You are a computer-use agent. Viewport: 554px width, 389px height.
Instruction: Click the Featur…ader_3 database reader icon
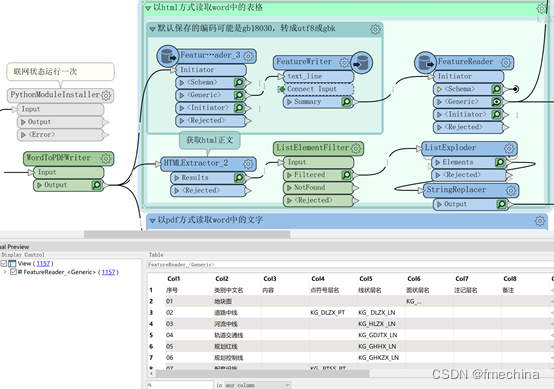pyautogui.click(x=168, y=56)
